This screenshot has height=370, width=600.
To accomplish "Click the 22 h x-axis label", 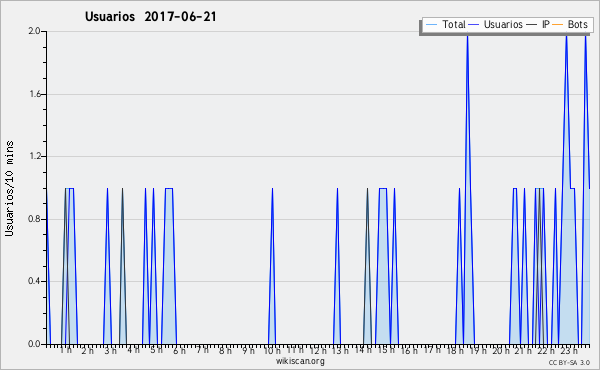I will (546, 350).
